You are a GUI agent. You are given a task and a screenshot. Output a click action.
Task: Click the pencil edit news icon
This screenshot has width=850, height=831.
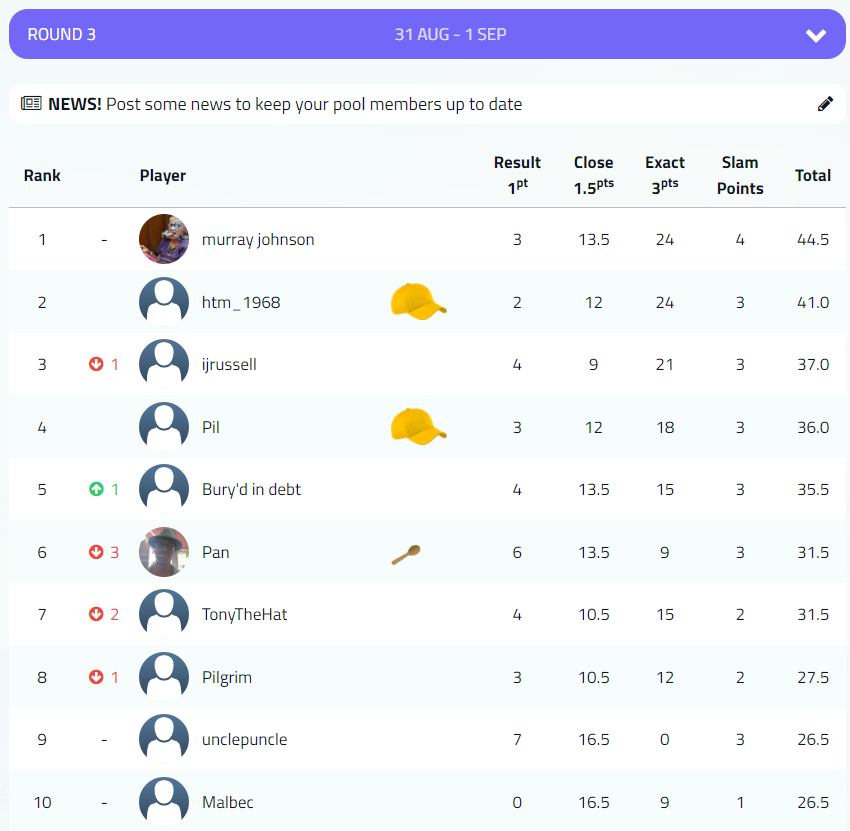coord(825,104)
